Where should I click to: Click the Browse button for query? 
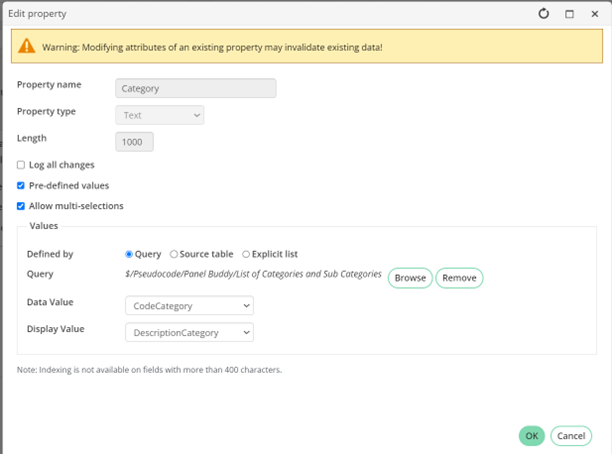tap(410, 278)
